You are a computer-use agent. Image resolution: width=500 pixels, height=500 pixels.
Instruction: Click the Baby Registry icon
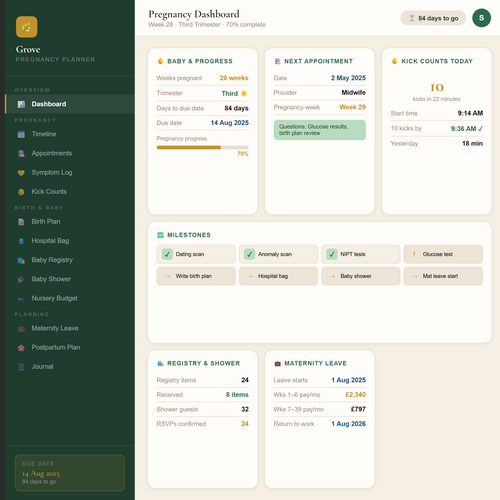tap(21, 260)
